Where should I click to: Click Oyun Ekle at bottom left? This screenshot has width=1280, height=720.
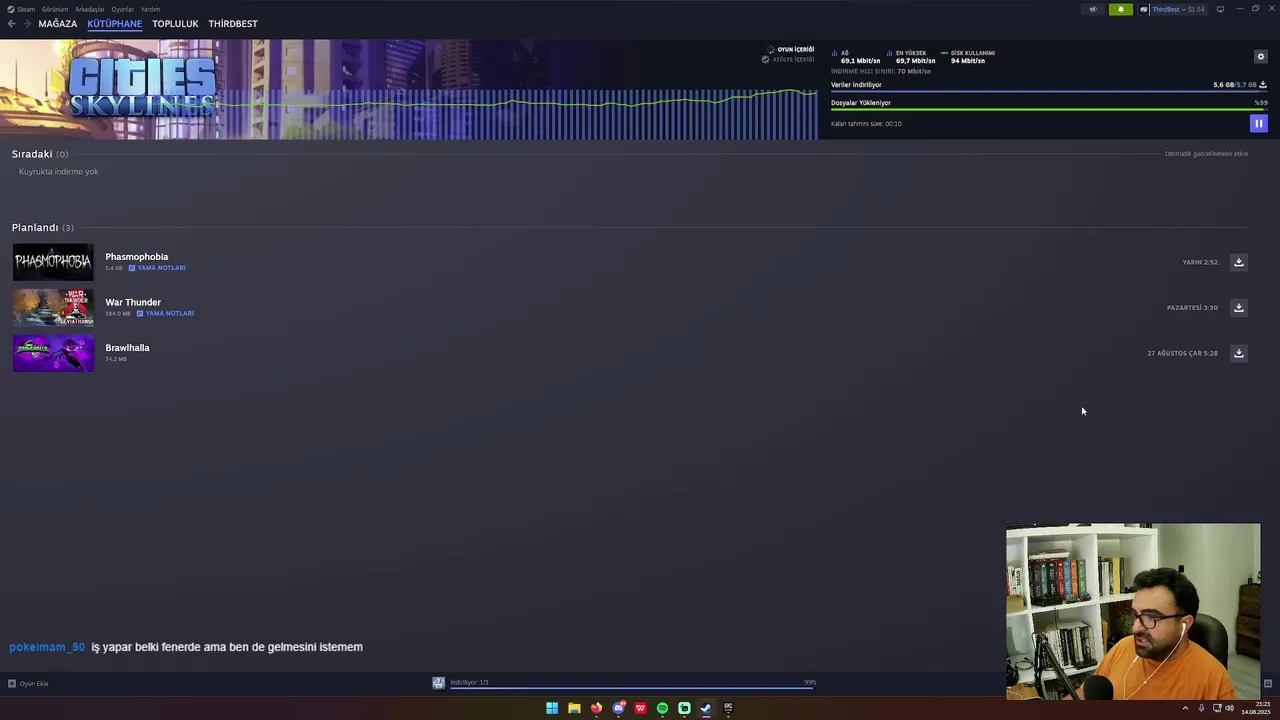28,684
